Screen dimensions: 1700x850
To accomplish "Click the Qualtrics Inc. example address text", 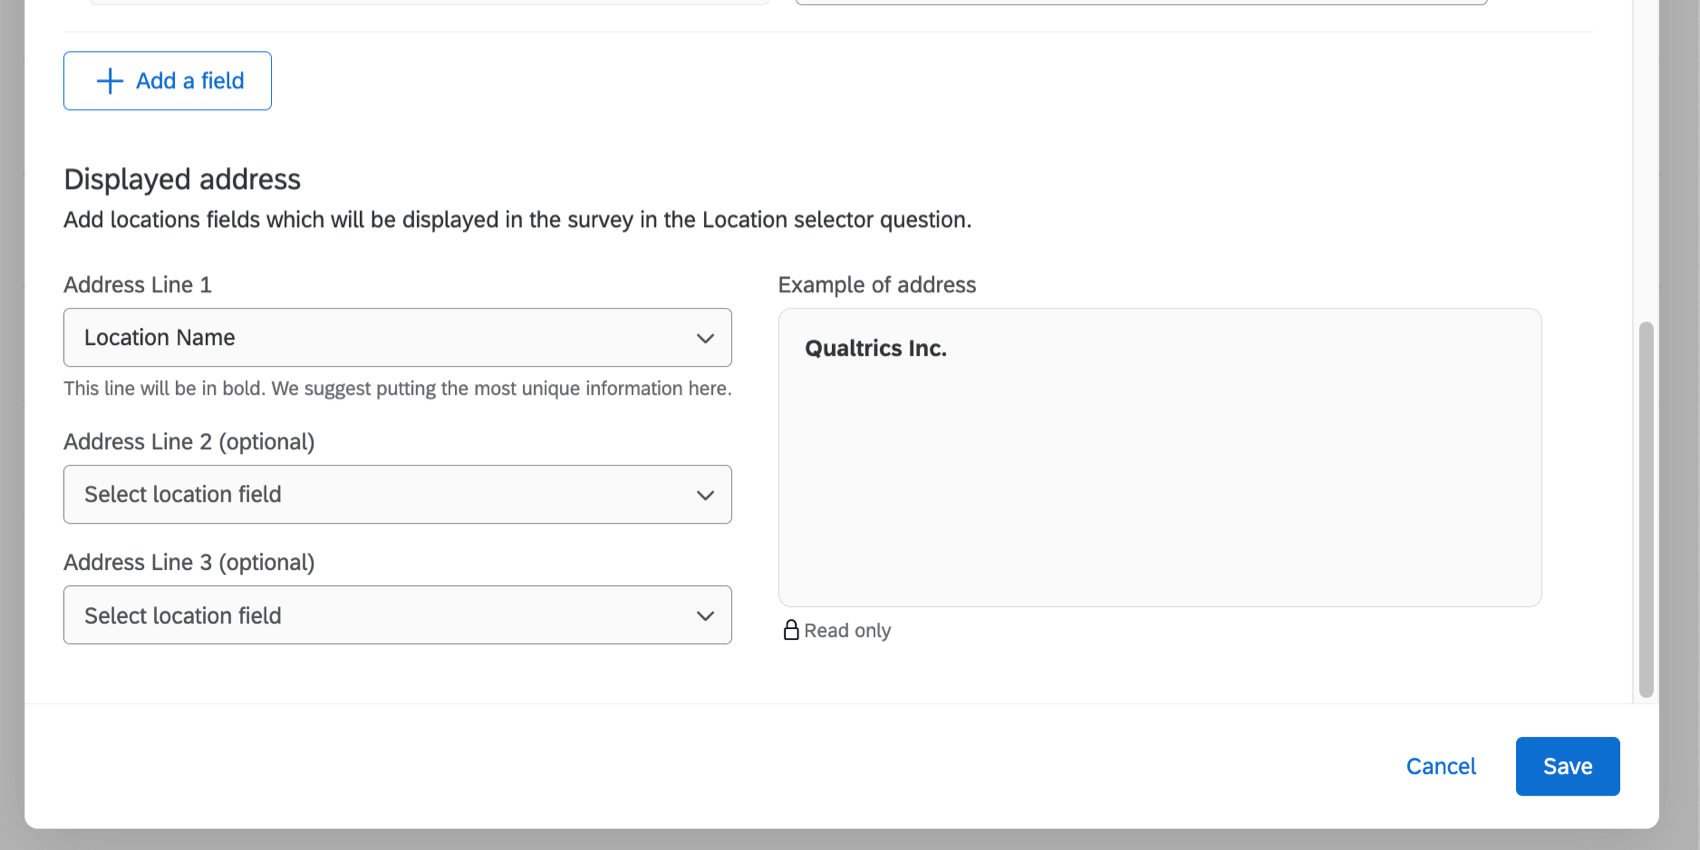I will pyautogui.click(x=876, y=349).
